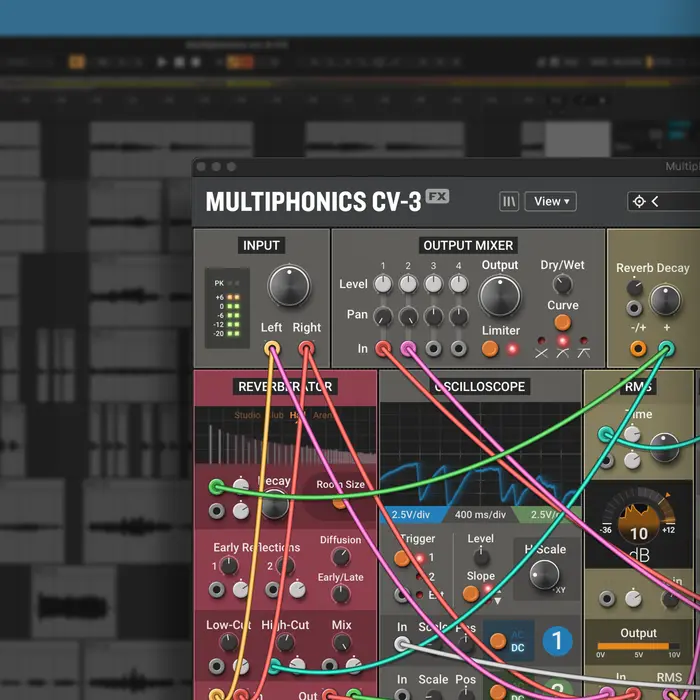Open the View dropdown menu
This screenshot has height=700, width=700.
pyautogui.click(x=552, y=202)
